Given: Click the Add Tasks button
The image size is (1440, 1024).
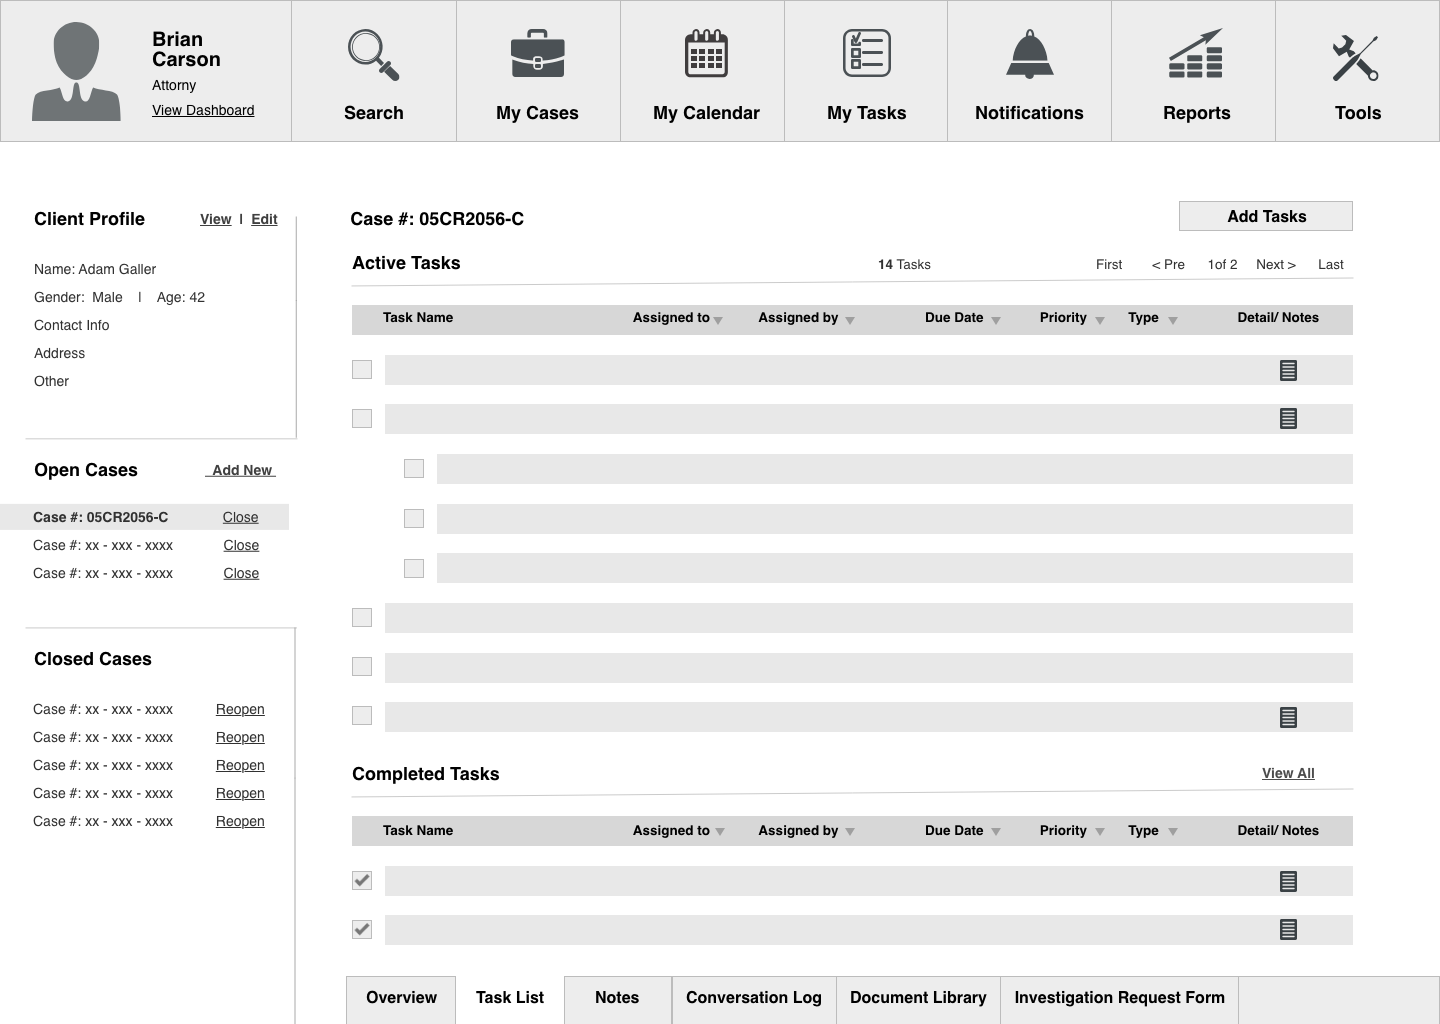Looking at the screenshot, I should click(x=1266, y=216).
